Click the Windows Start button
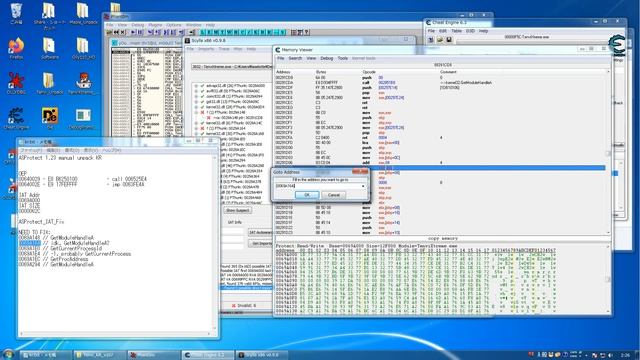 tap(8, 354)
